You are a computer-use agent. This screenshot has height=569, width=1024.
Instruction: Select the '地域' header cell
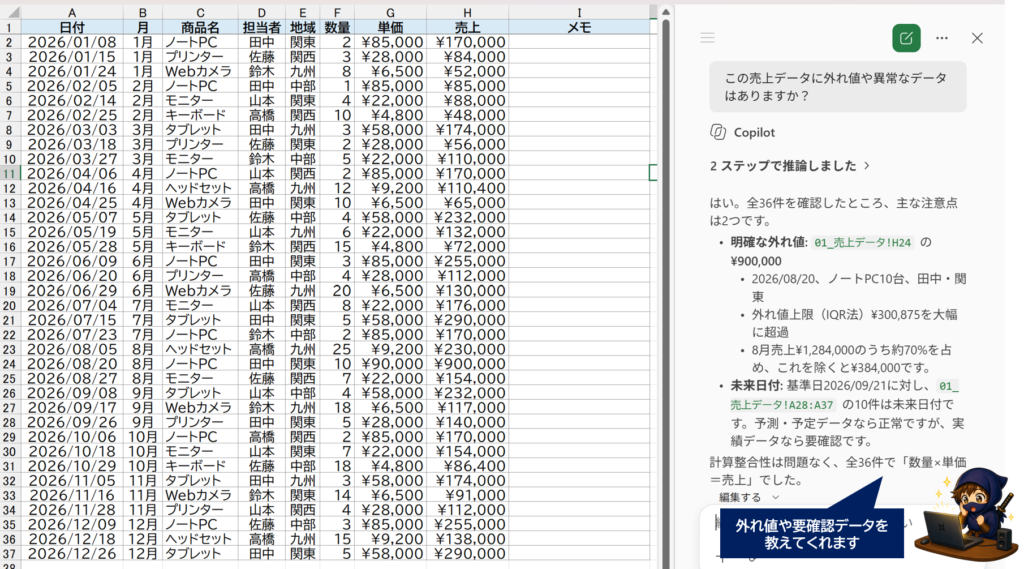pyautogui.click(x=302, y=27)
